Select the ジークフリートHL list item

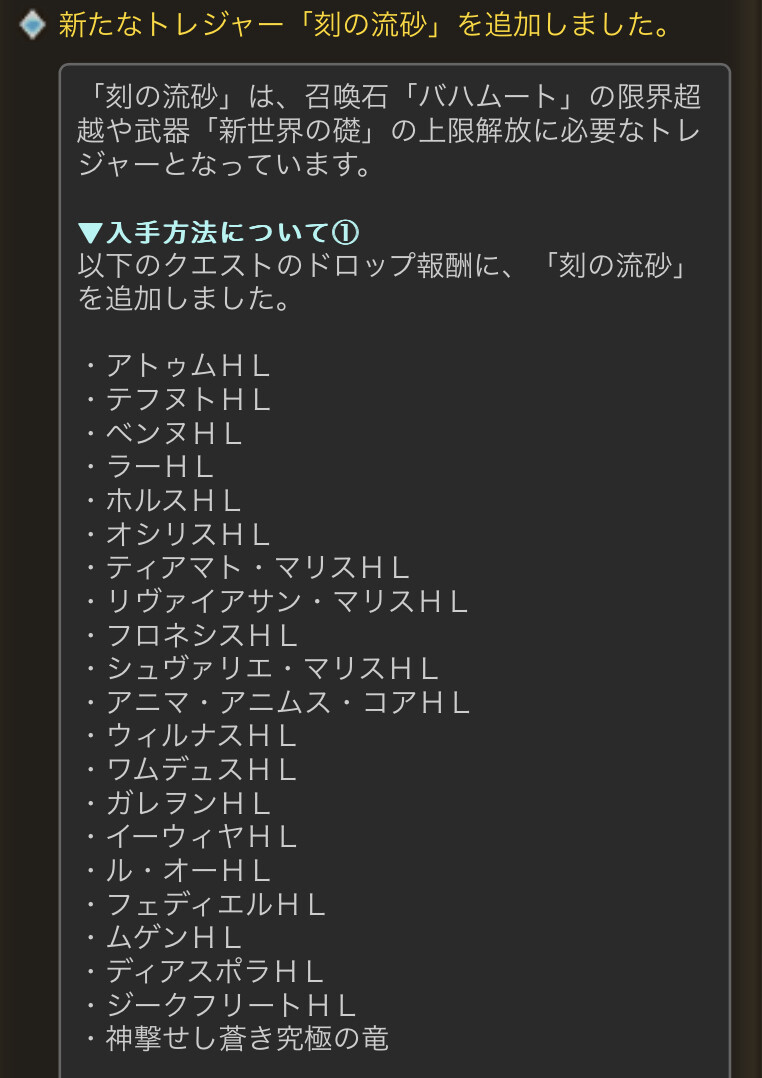tap(219, 1006)
